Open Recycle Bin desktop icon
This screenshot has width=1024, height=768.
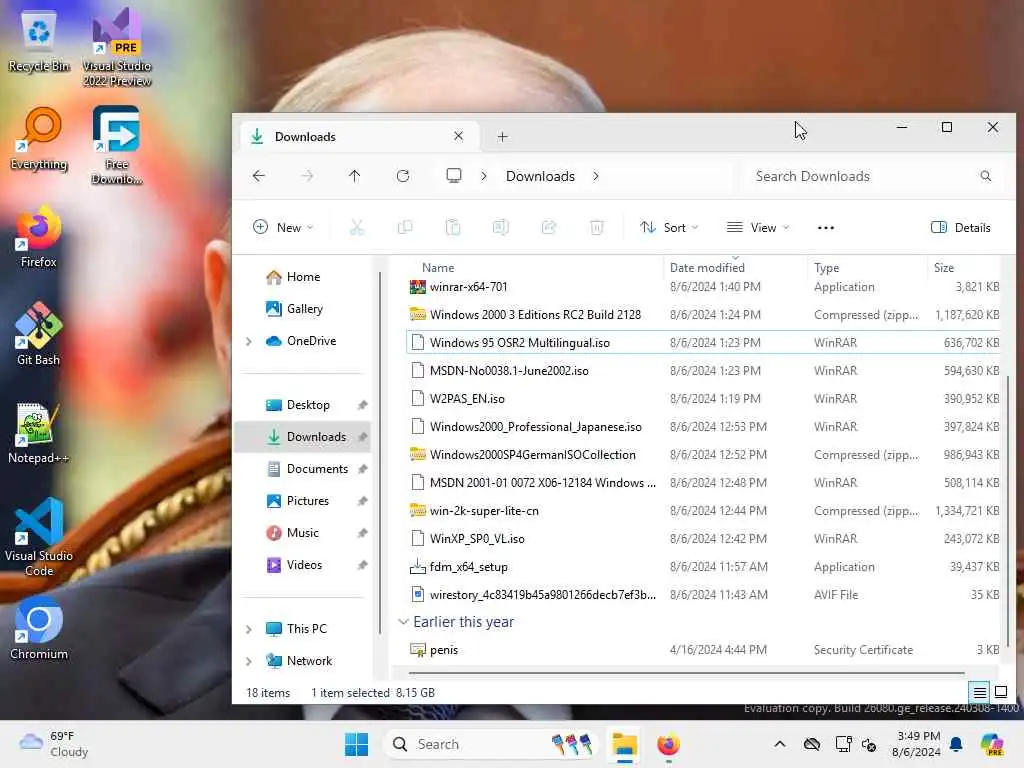pos(39,40)
